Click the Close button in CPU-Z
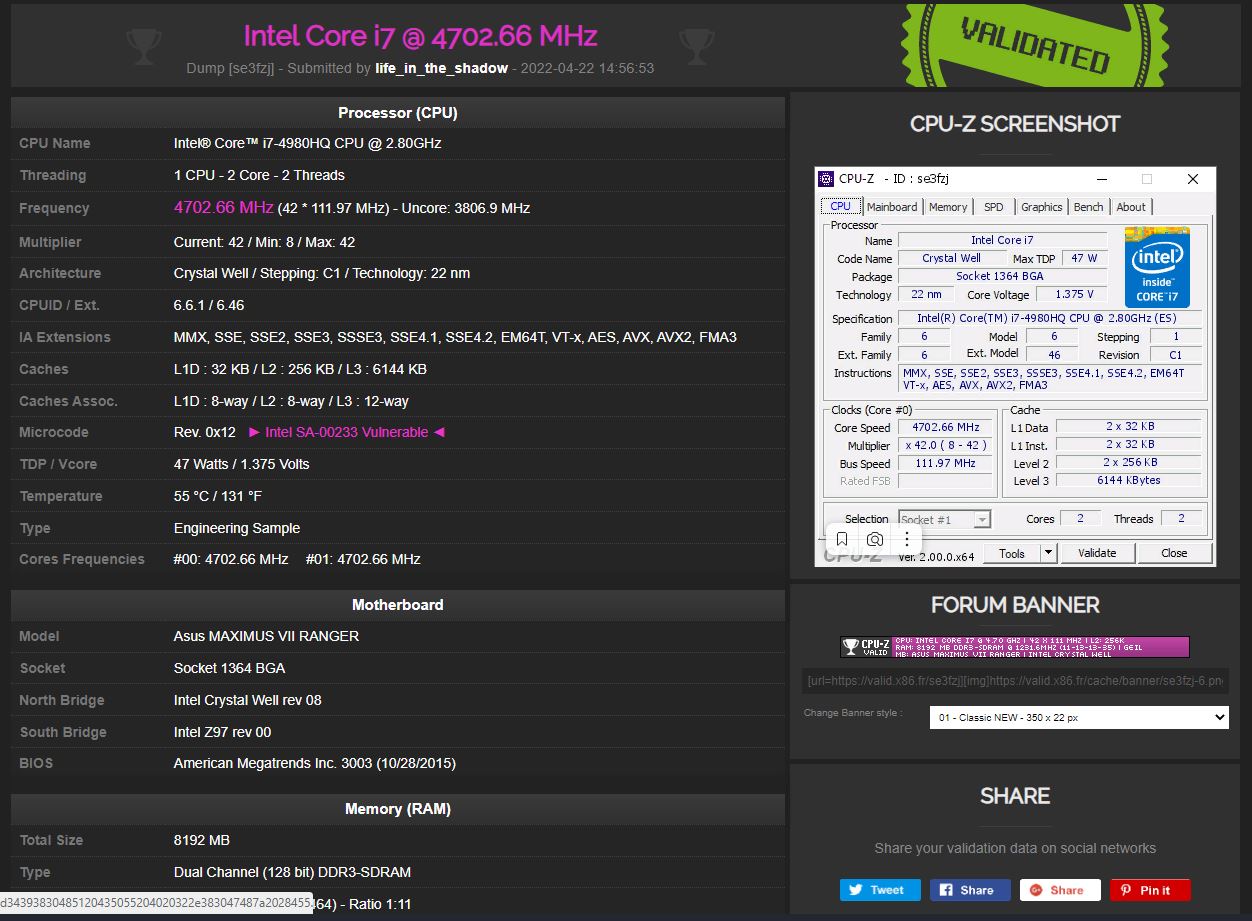This screenshot has height=921, width=1252. (x=1174, y=553)
